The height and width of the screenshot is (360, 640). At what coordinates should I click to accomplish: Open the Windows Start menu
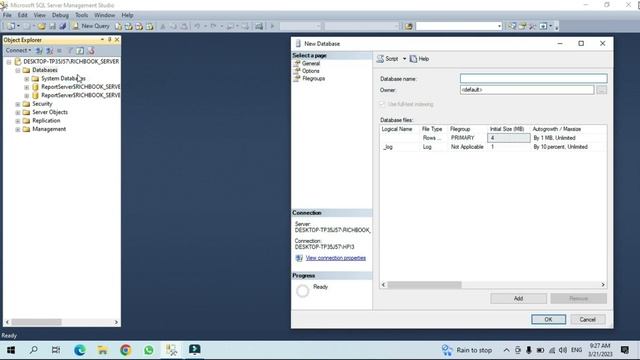pos(11,350)
